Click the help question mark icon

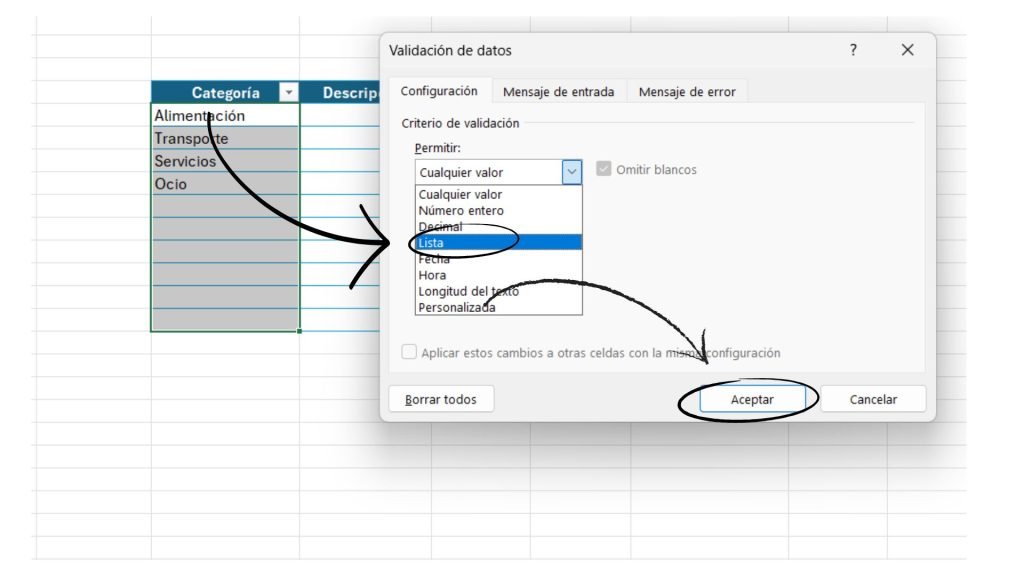tap(853, 50)
